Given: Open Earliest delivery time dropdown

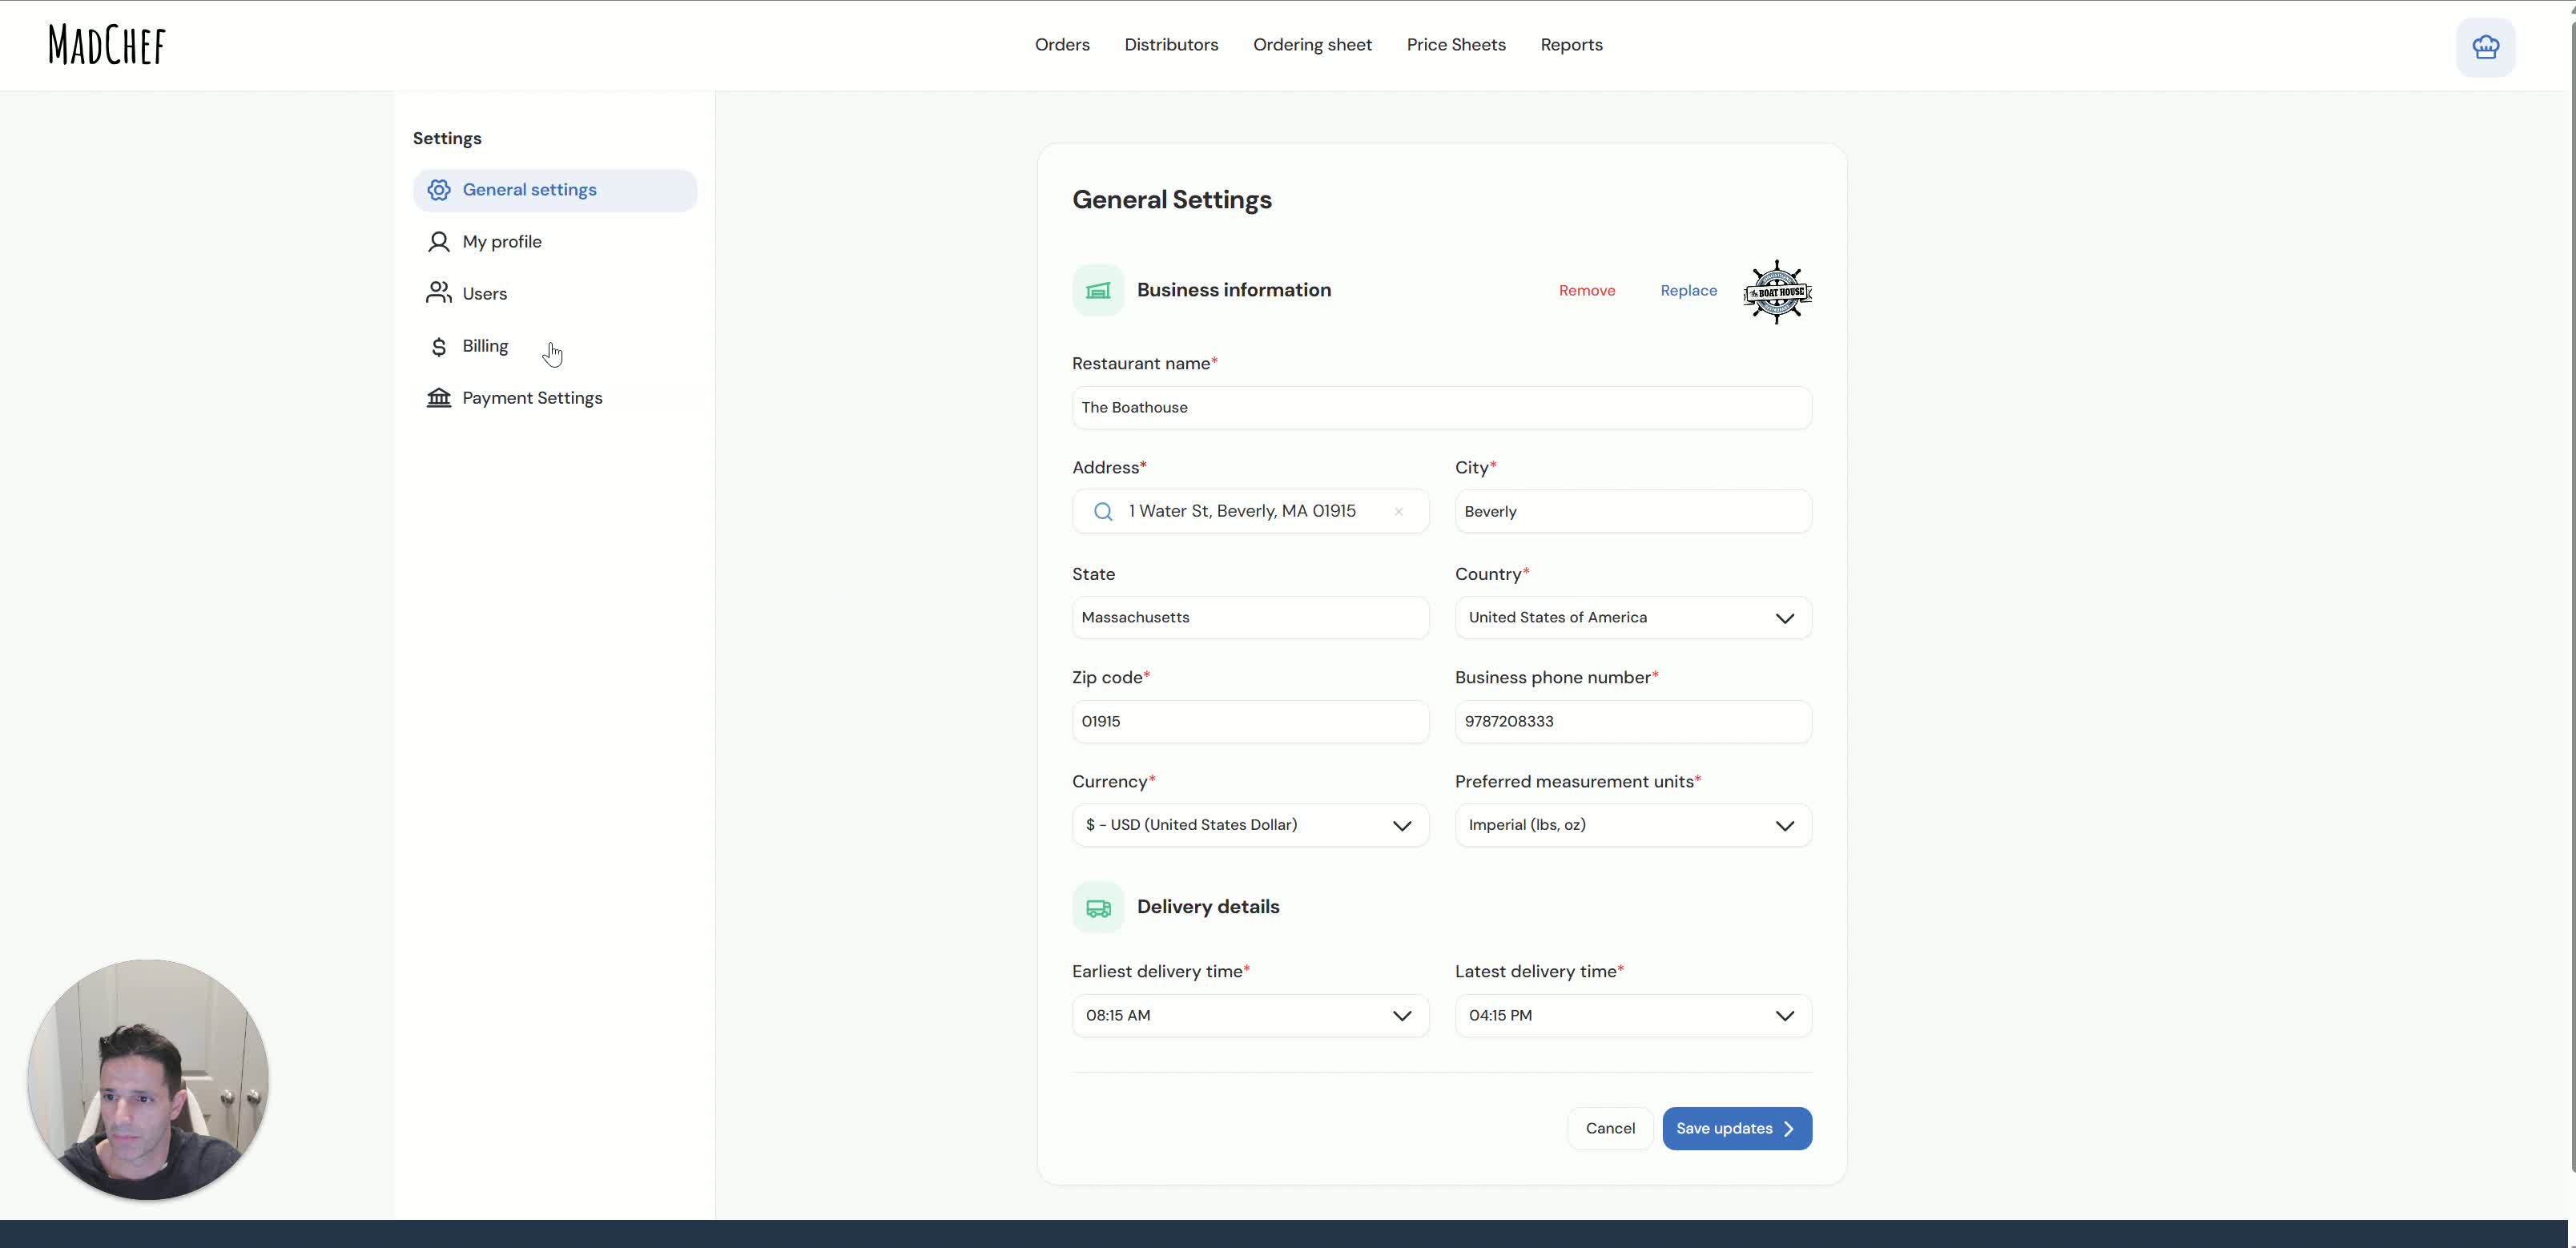Looking at the screenshot, I should (1250, 1016).
